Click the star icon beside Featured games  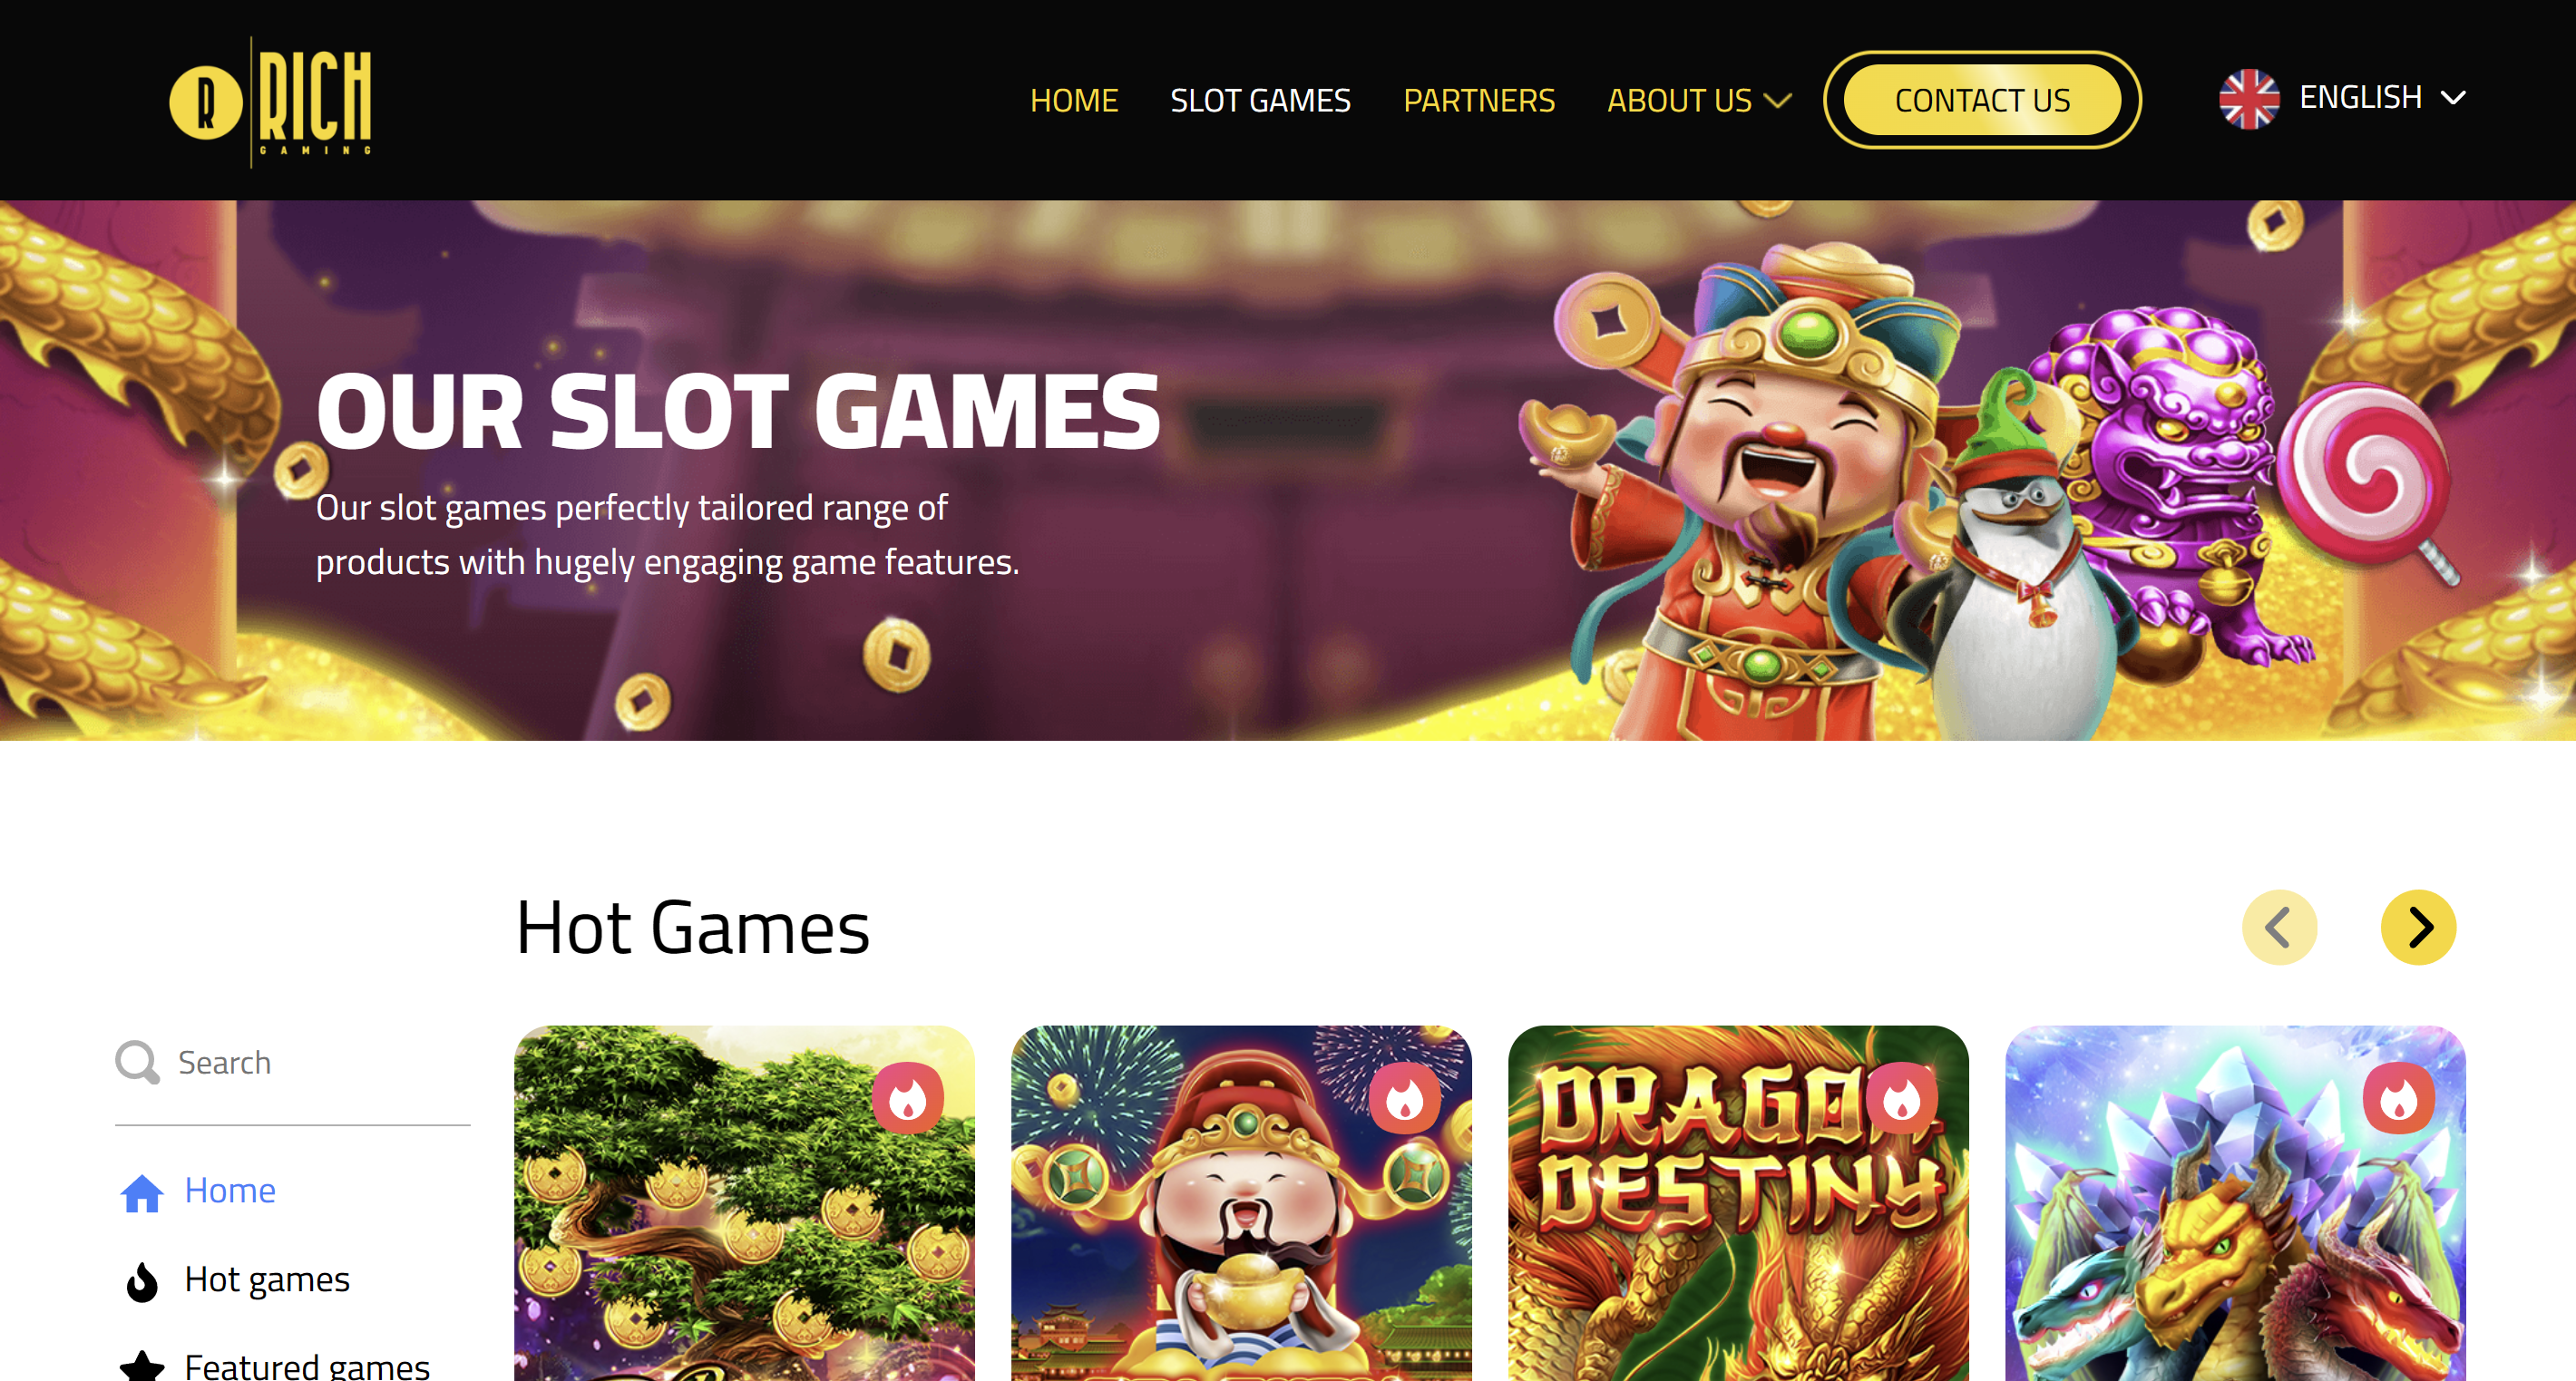pos(142,1366)
